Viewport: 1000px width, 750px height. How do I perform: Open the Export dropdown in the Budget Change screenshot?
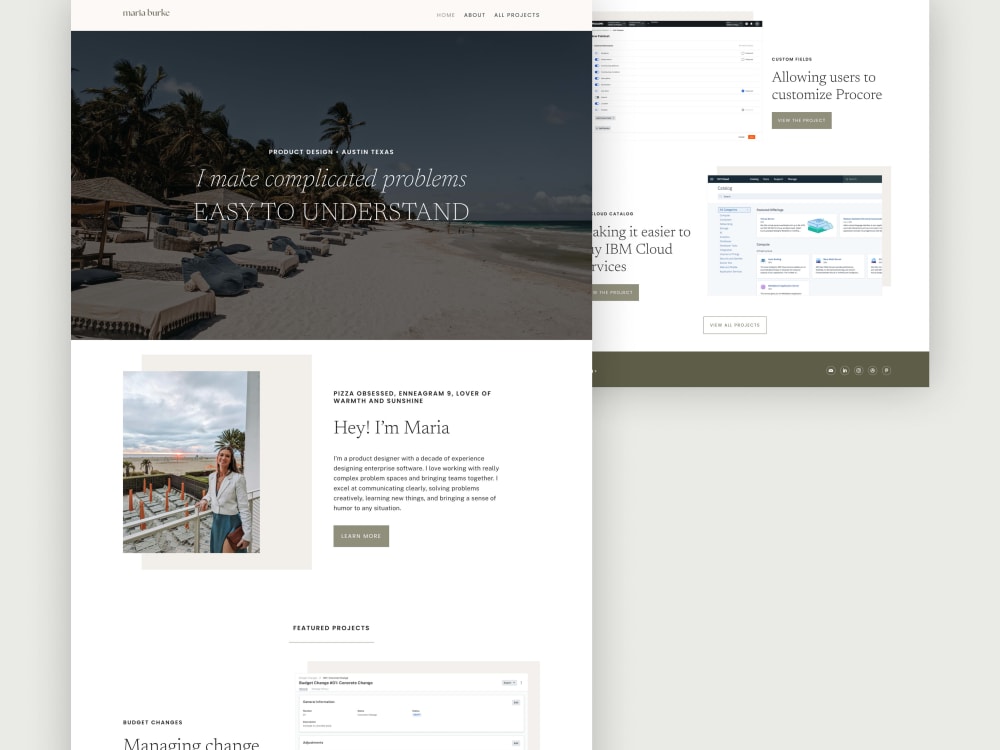click(509, 682)
